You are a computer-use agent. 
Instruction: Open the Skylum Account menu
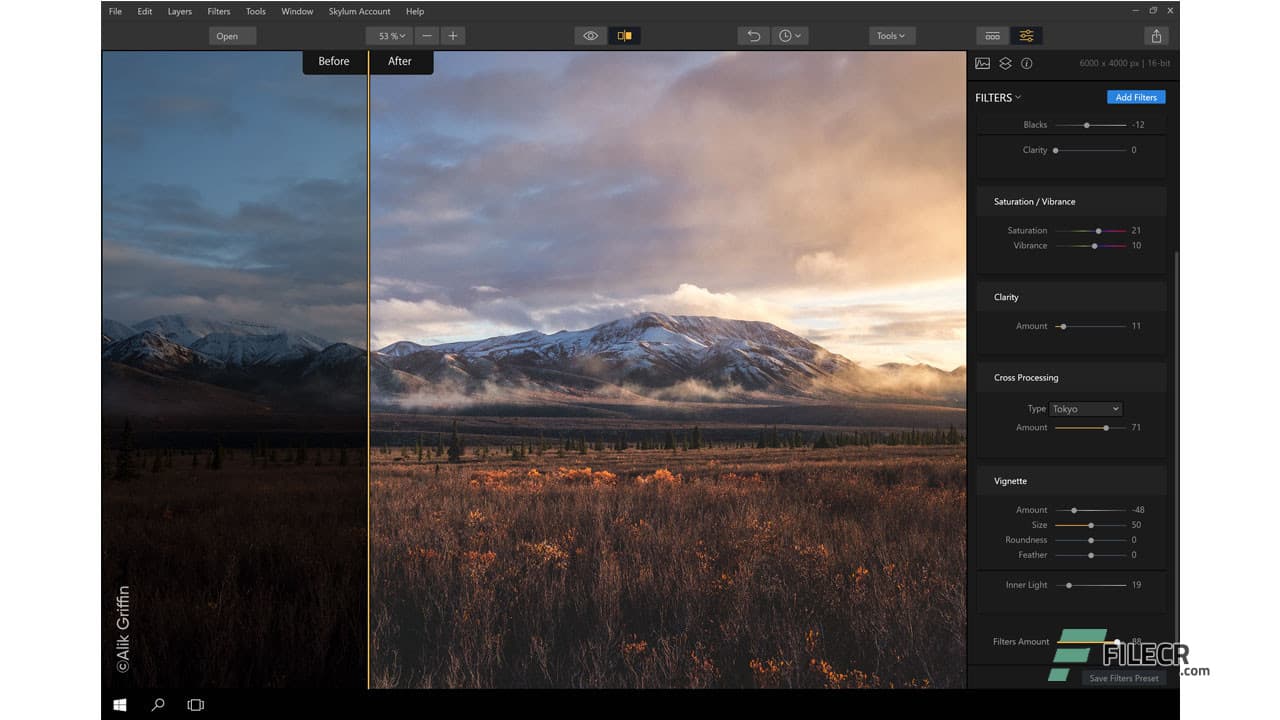pos(359,11)
